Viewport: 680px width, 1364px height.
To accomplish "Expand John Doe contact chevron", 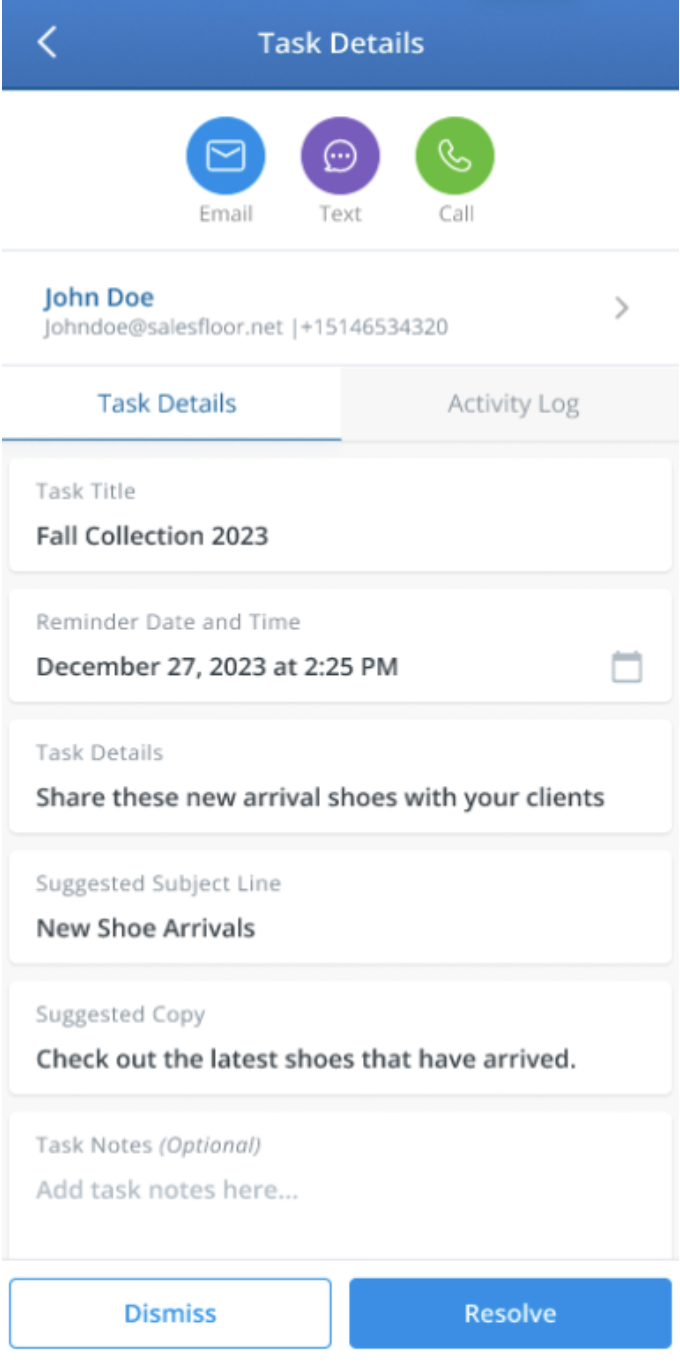I will tap(622, 308).
